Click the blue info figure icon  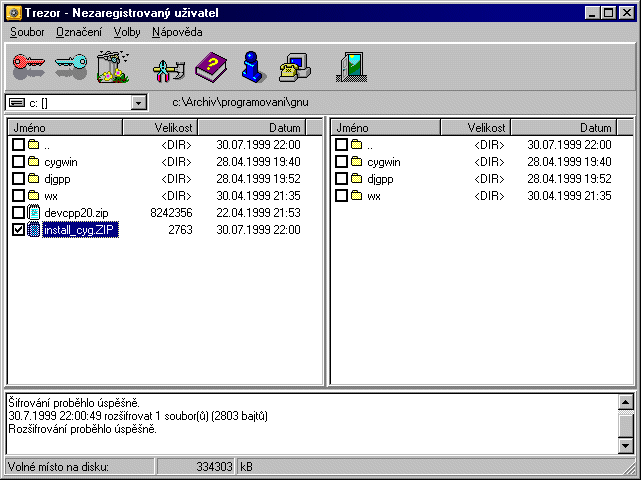pyautogui.click(x=254, y=67)
